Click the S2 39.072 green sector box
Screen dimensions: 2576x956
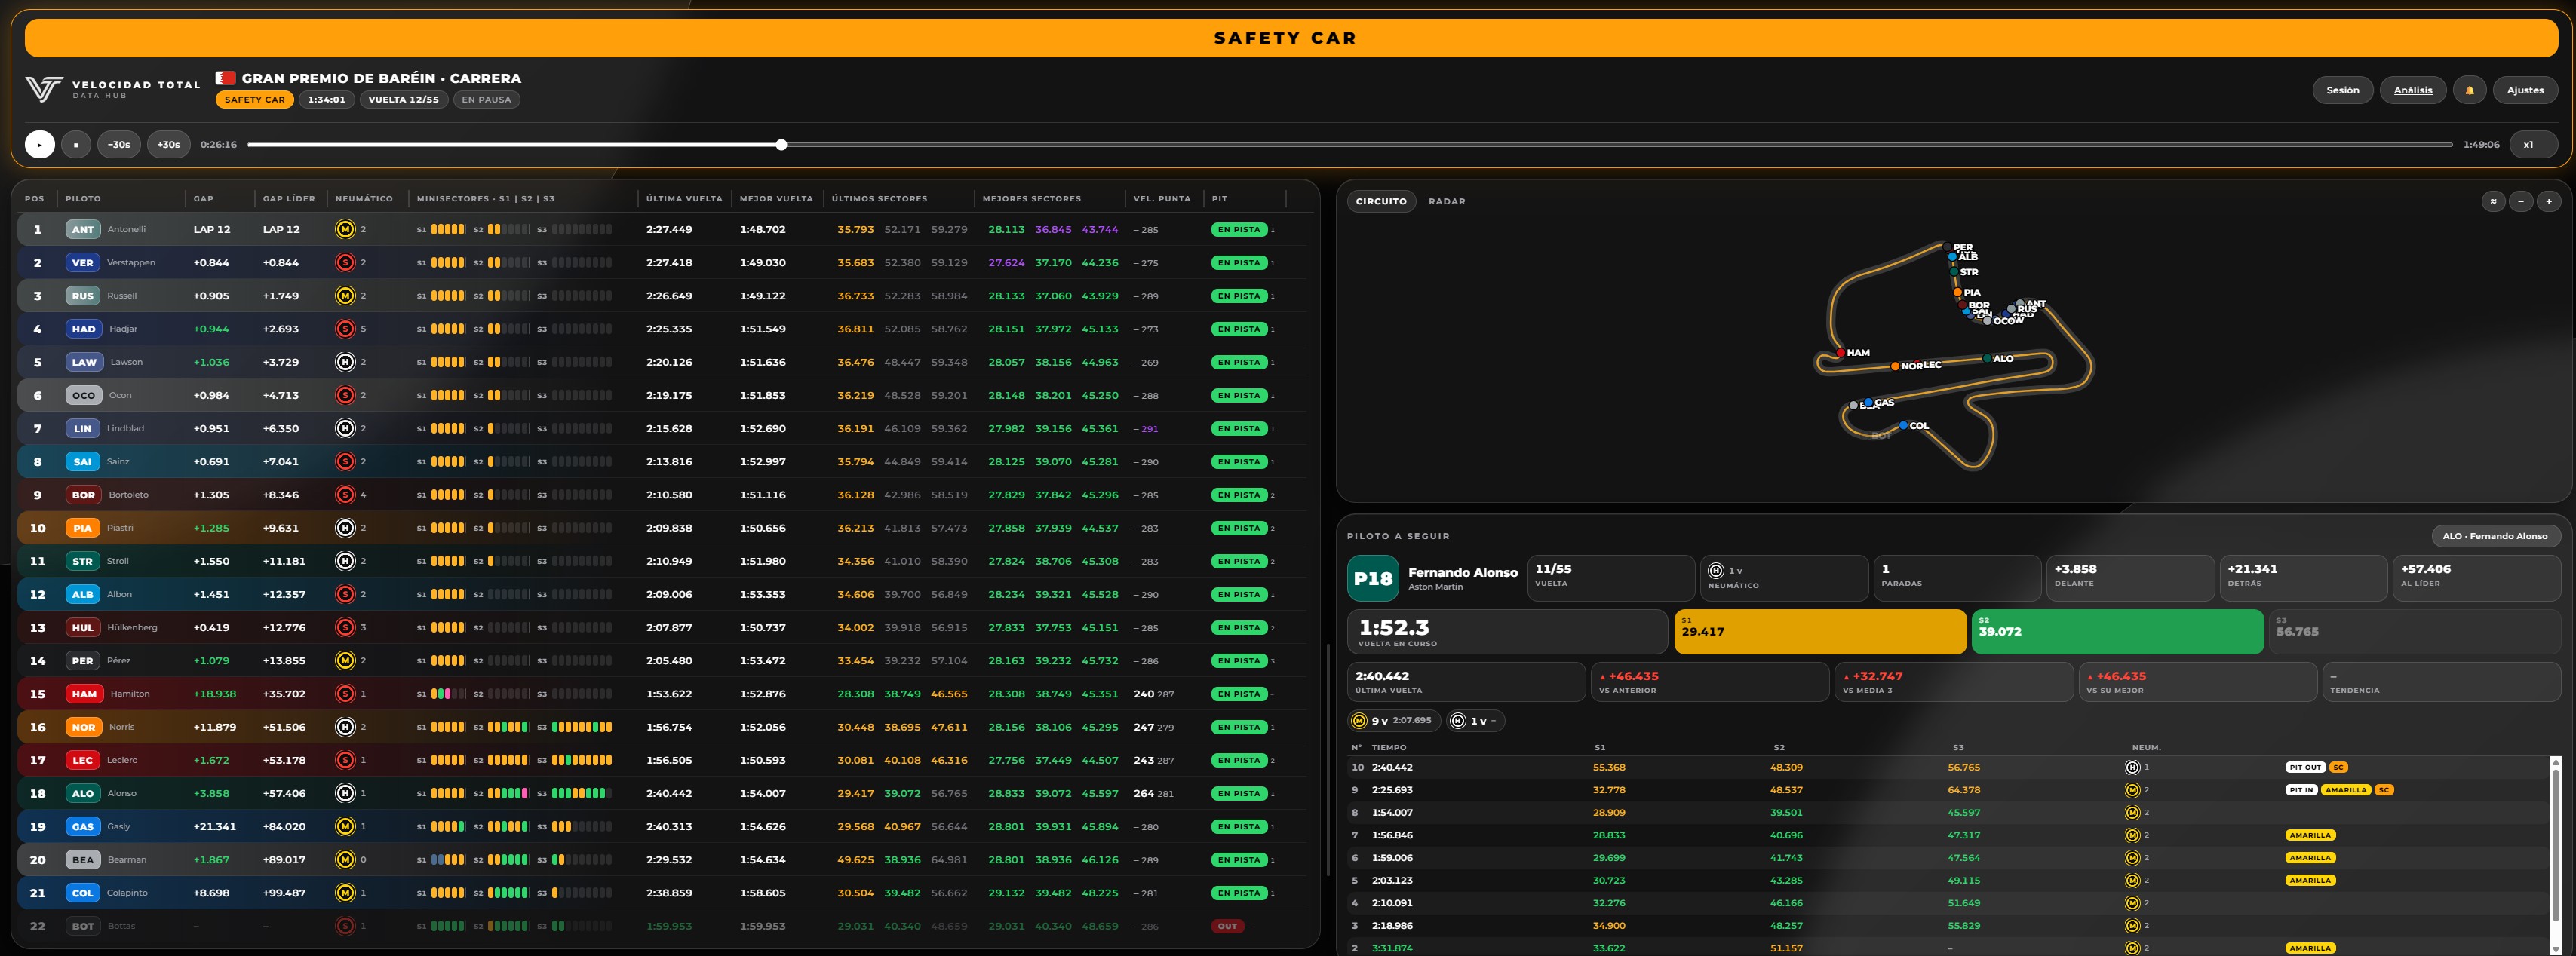(x=2117, y=632)
